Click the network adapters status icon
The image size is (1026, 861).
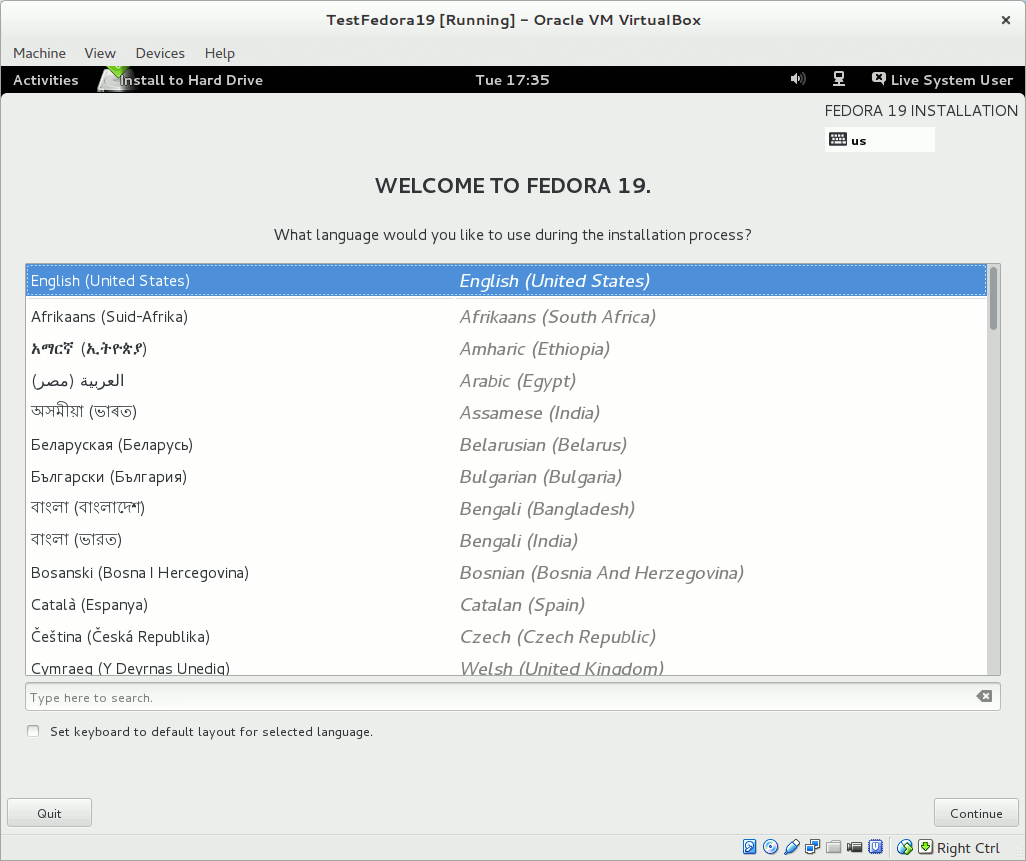click(813, 847)
